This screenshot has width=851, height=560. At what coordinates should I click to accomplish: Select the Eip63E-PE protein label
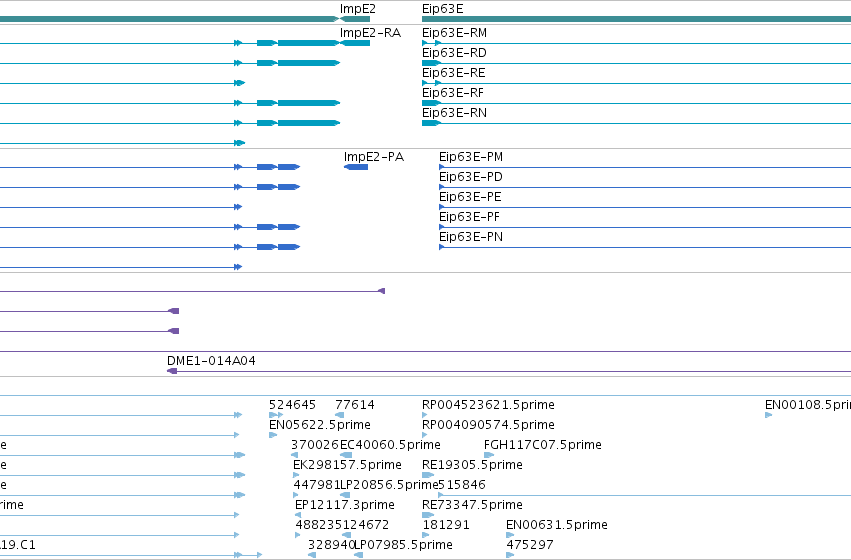(x=470, y=197)
